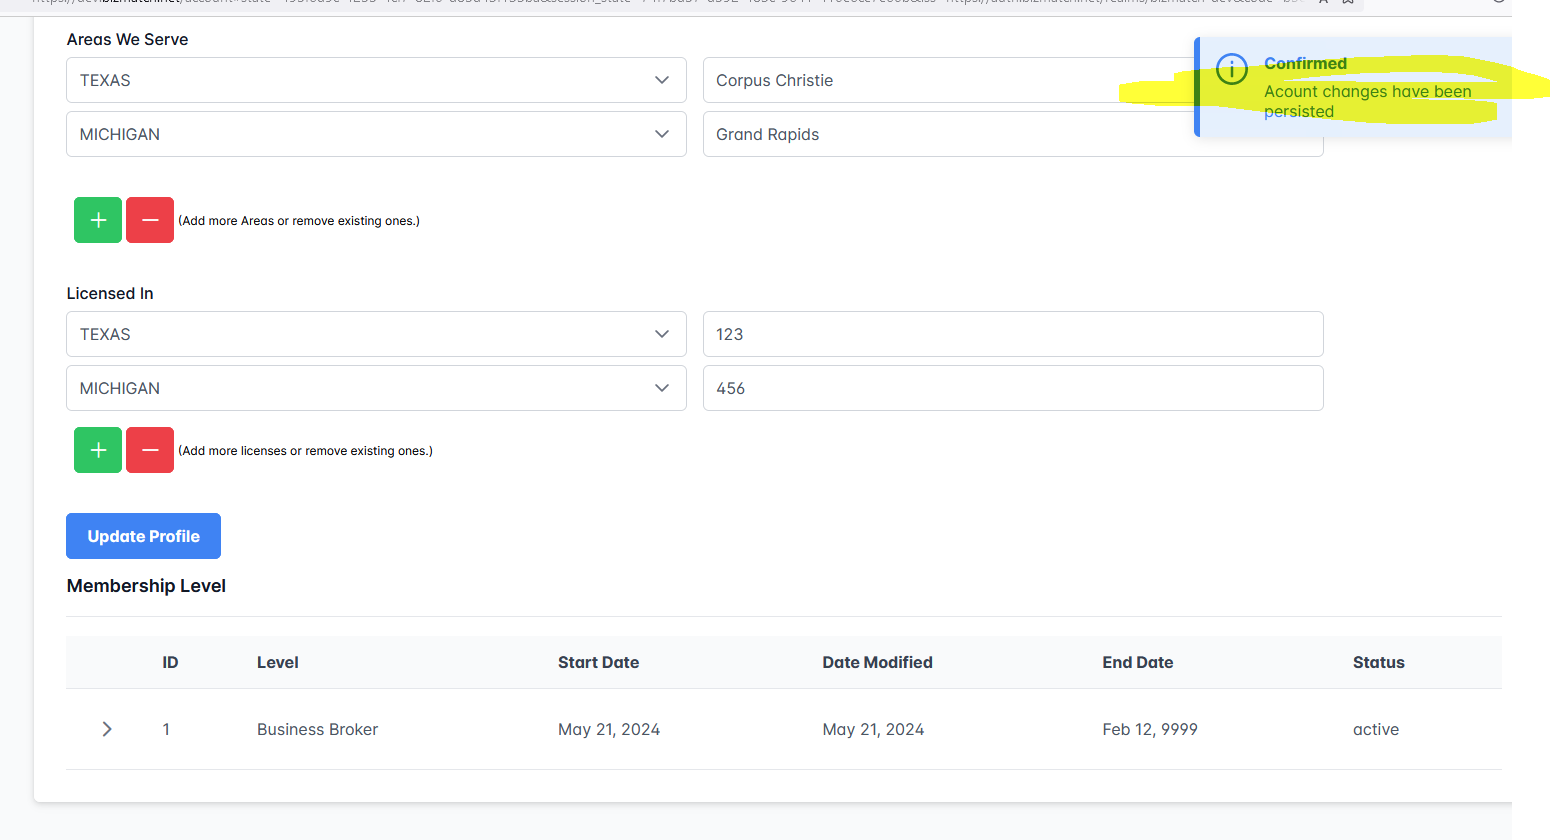This screenshot has width=1550, height=840.
Task: Edit the Grand Rapids city field
Action: pyautogui.click(x=940, y=134)
